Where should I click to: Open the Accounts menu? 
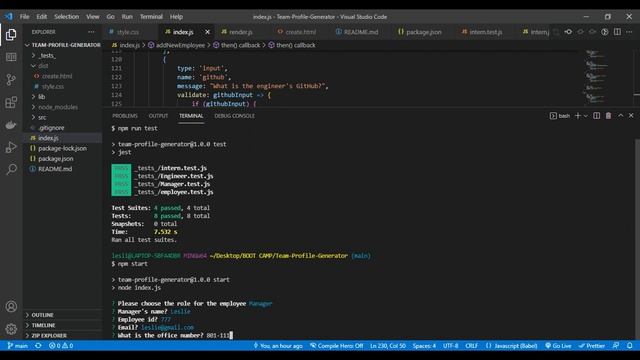tap(11, 306)
